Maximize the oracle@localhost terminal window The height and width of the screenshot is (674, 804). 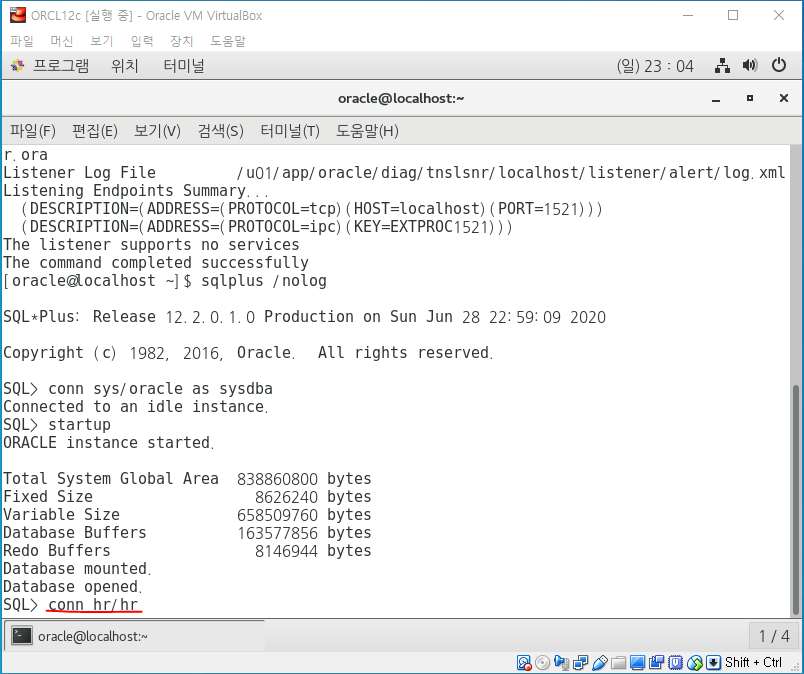coord(750,98)
